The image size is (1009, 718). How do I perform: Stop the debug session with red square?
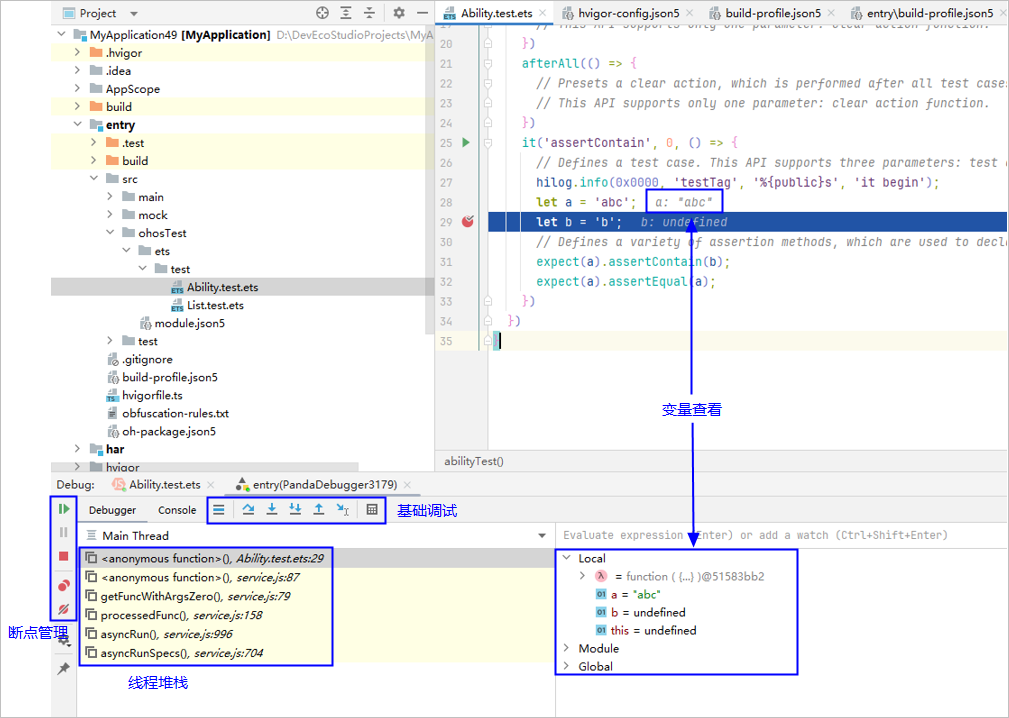coord(64,556)
